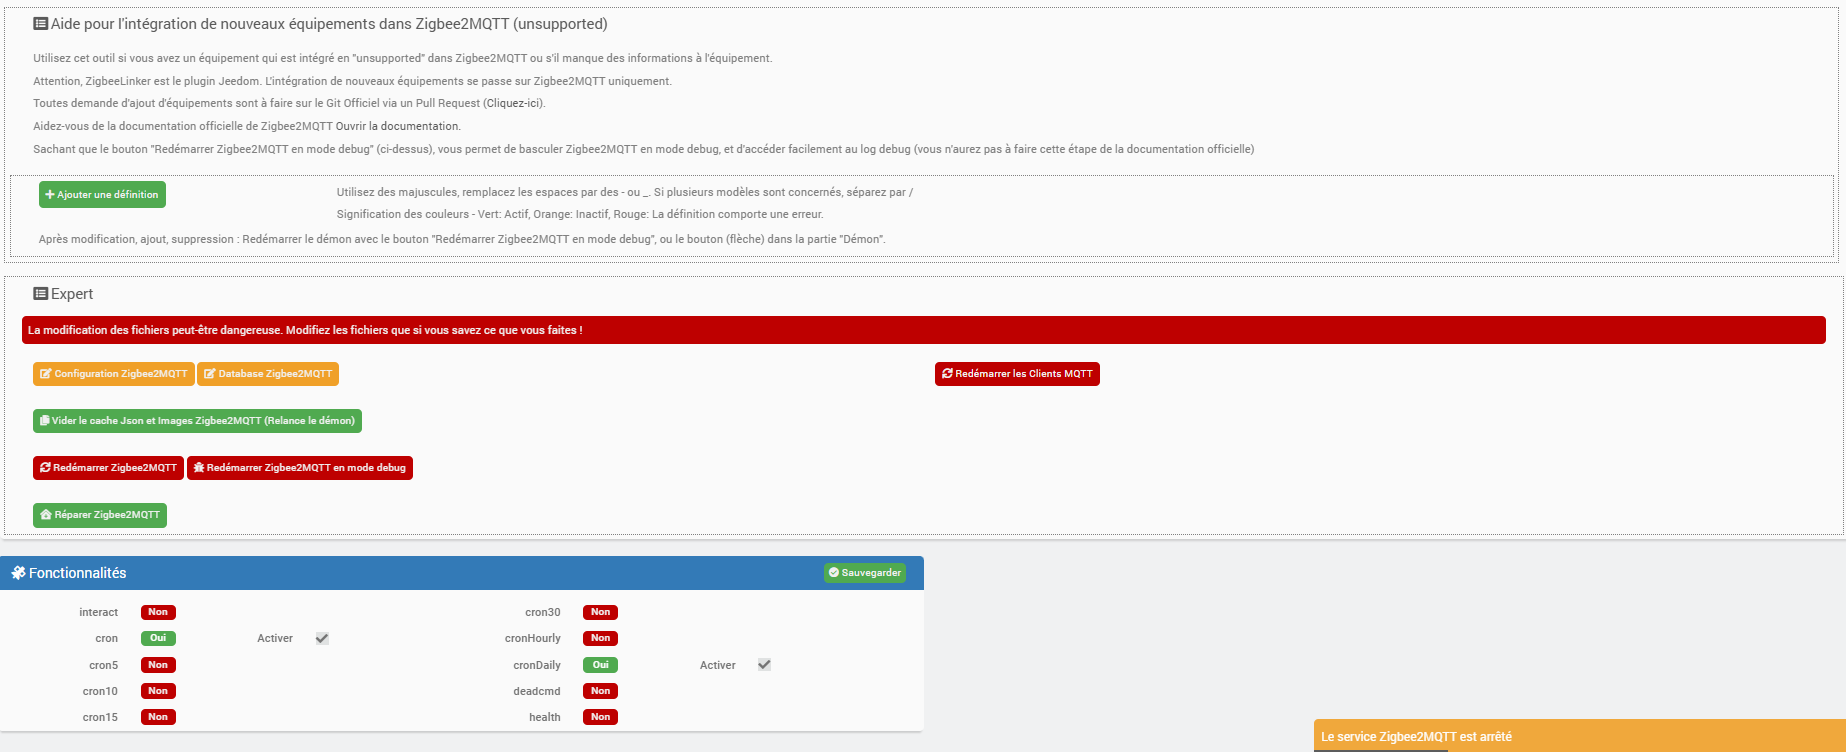Clear the Json and Images Zigbee2MQTT cache
Image resolution: width=1846 pixels, height=752 pixels.
point(197,421)
